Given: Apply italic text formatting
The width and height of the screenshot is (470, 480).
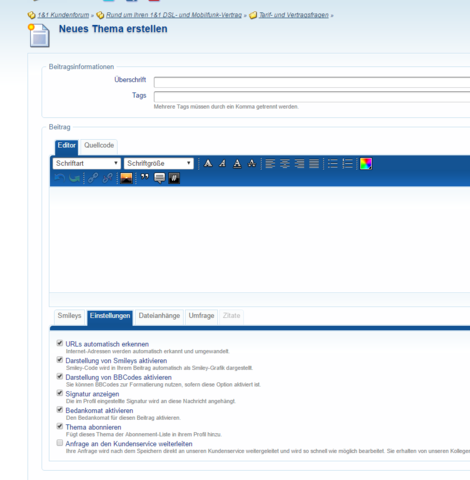Looking at the screenshot, I should click(223, 163).
